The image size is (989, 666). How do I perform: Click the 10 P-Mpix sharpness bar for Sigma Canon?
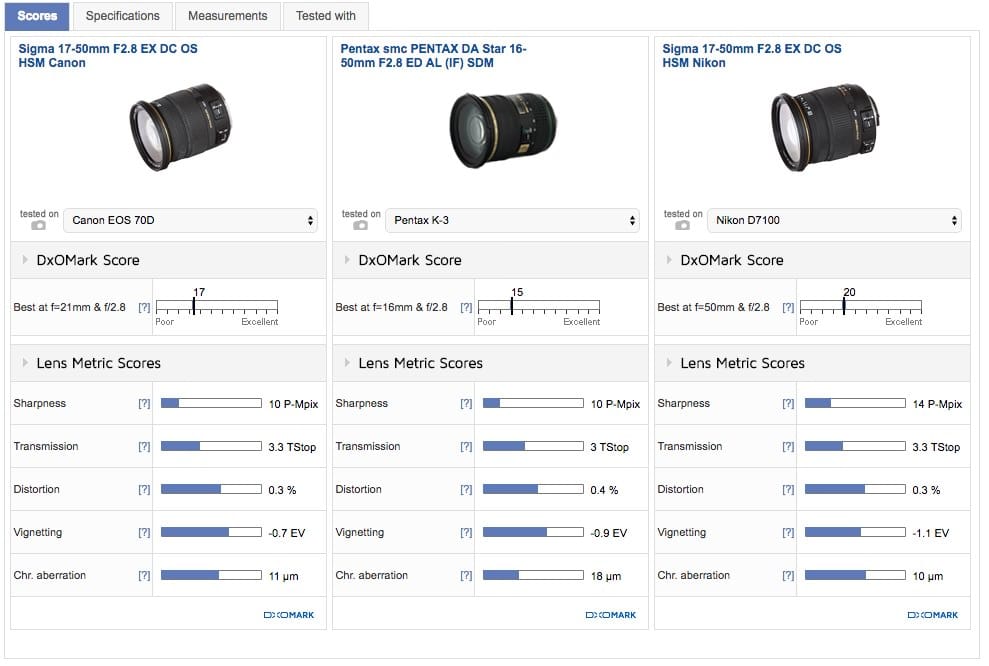click(x=211, y=403)
